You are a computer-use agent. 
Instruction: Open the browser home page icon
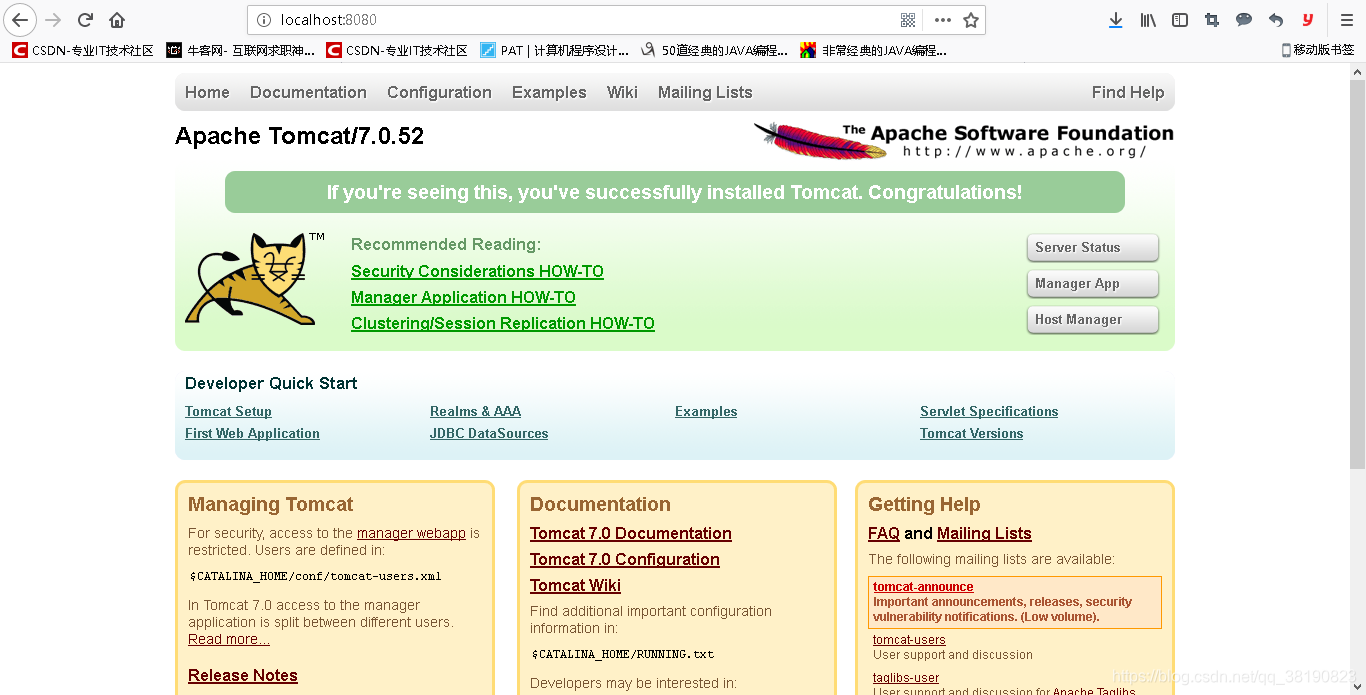pos(117,20)
